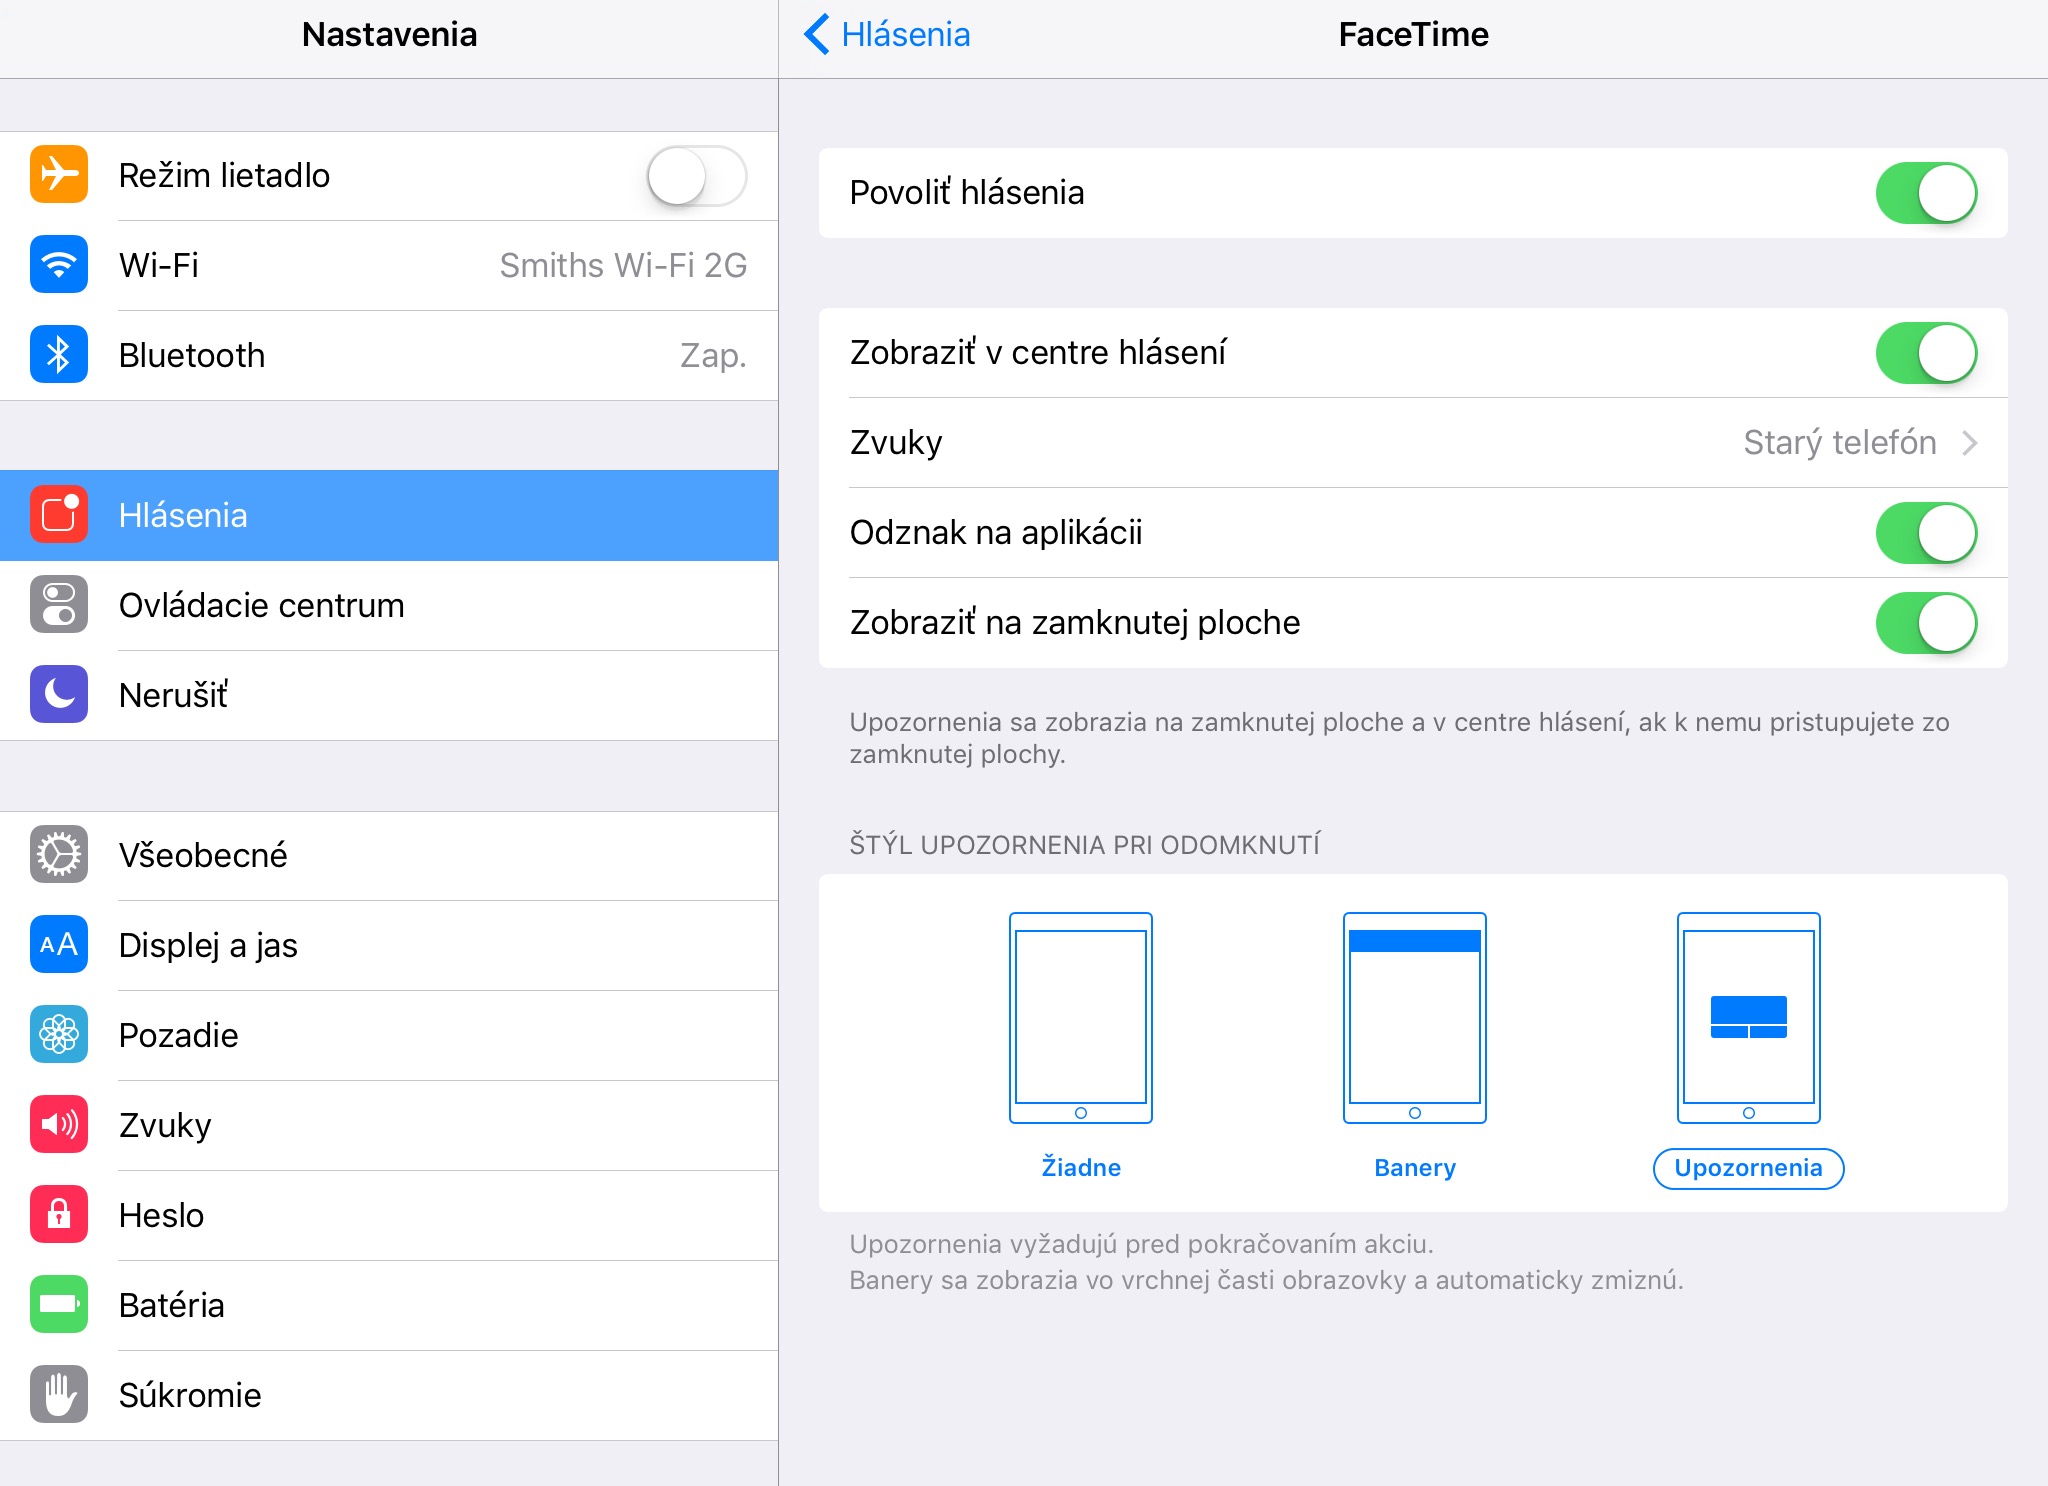Open Nerušiť settings

pos(389,695)
